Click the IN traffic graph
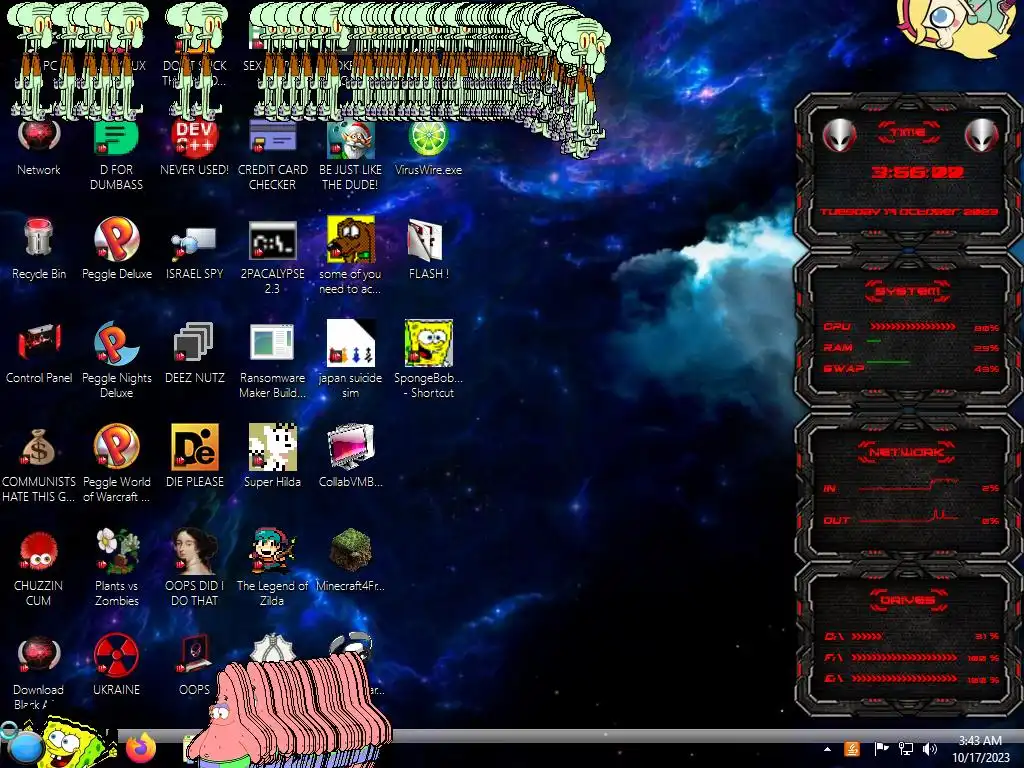The image size is (1024, 768). [908, 485]
